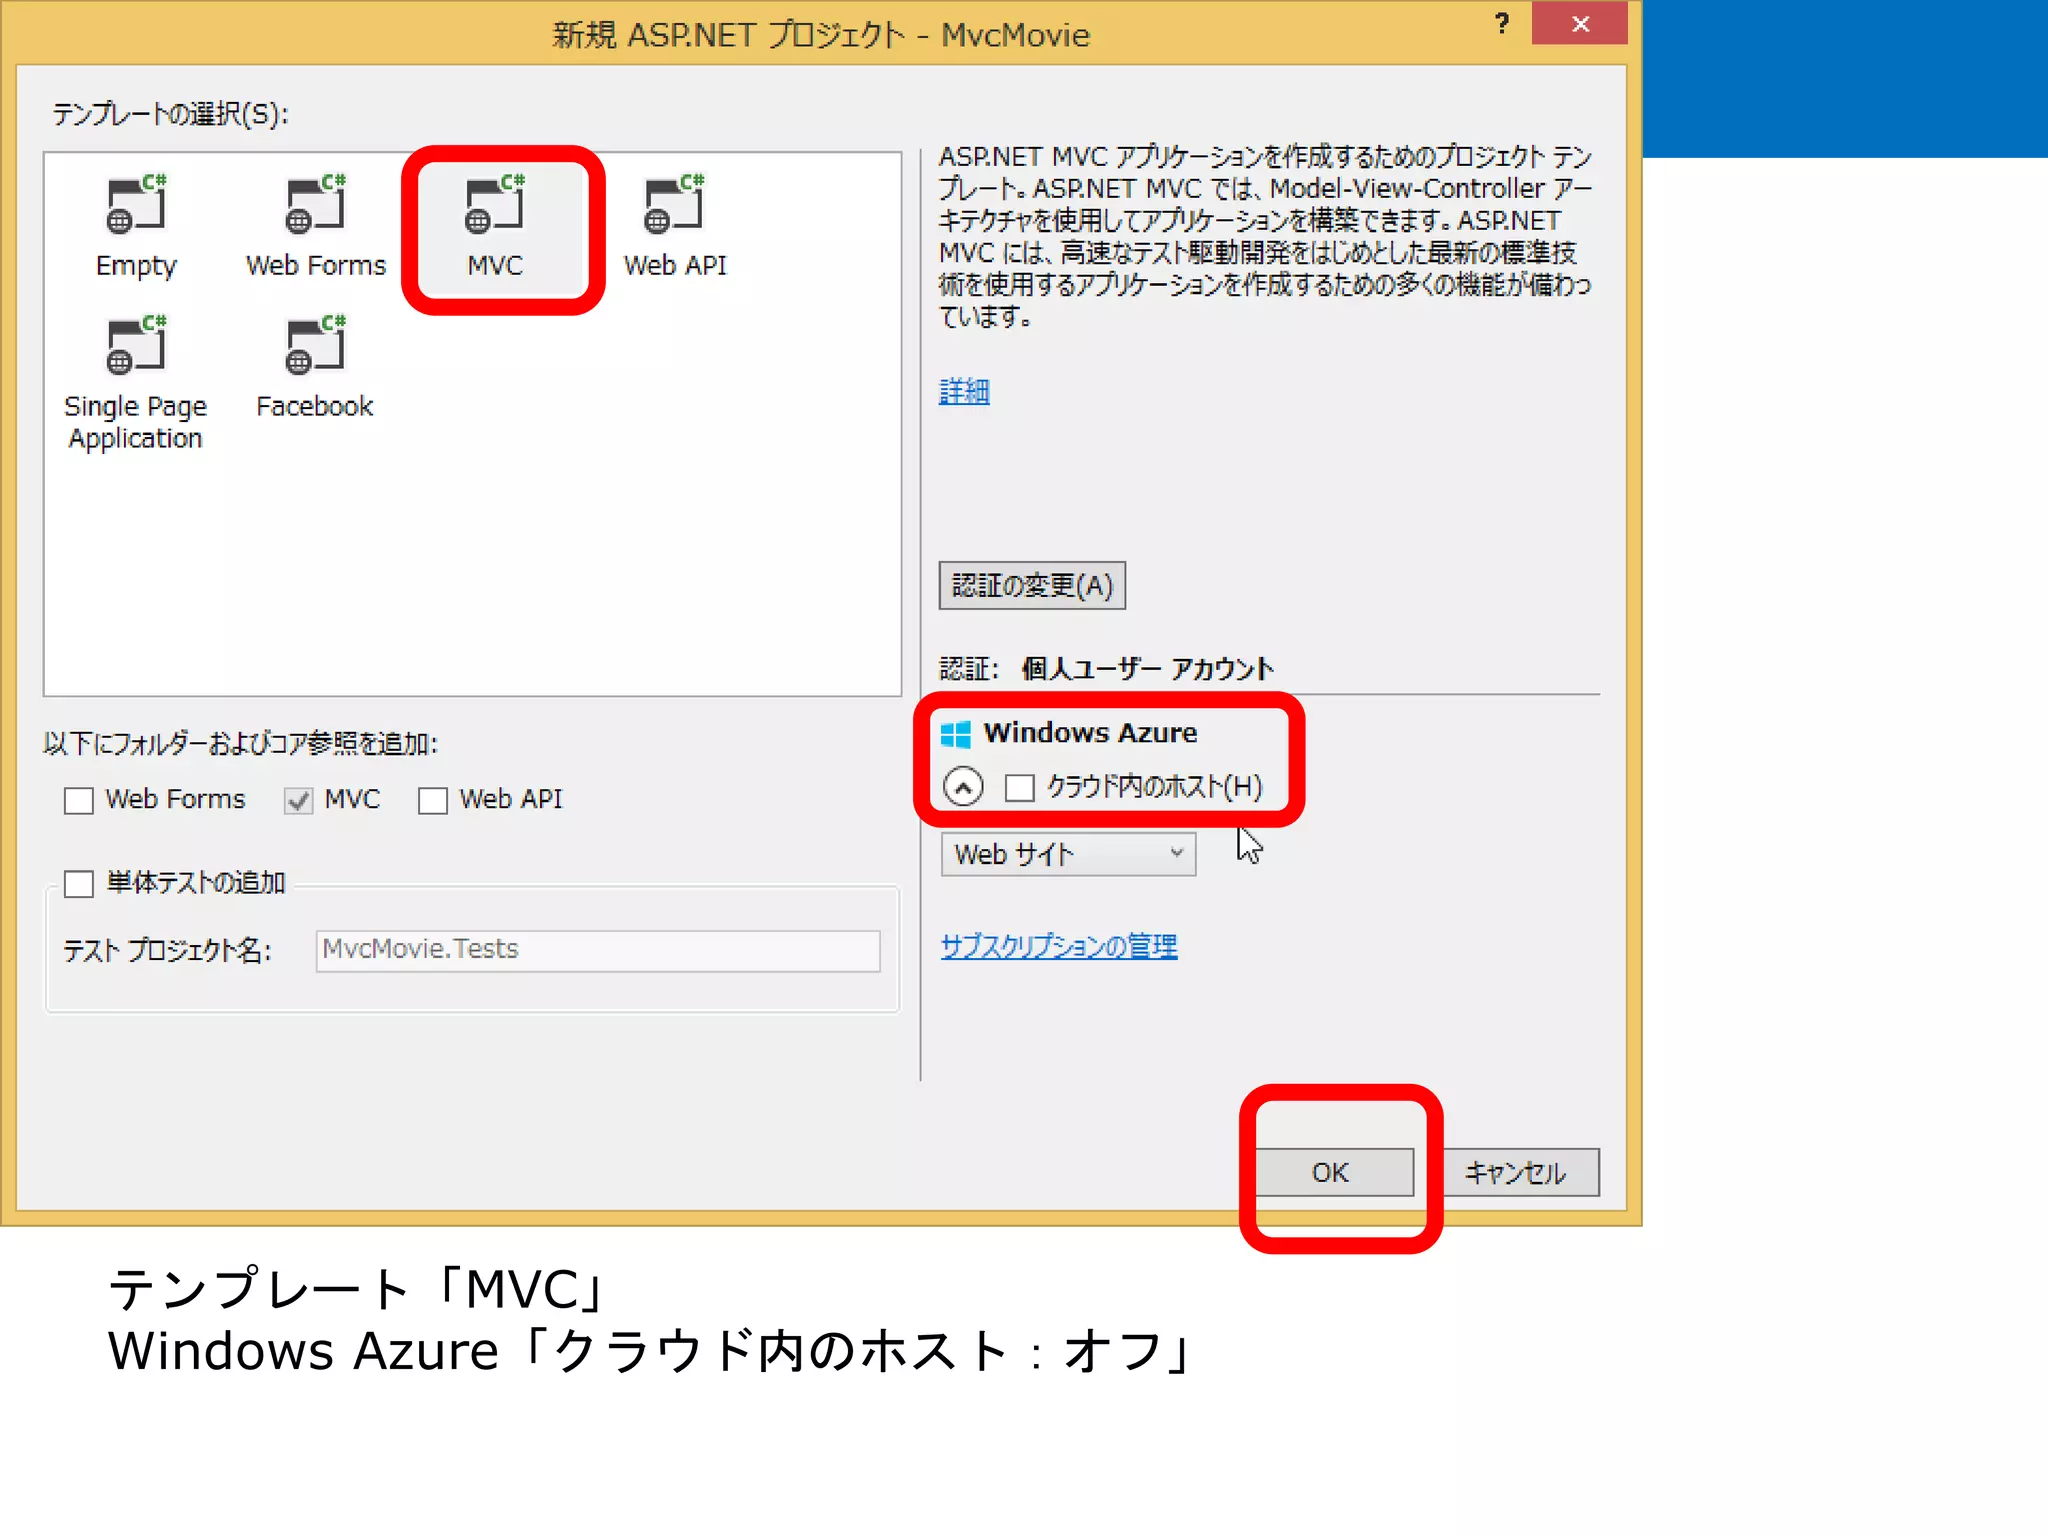Close the 新規 ASP.NET プロジェクト dialog
Viewport: 2048px width, 1536px height.
coord(1579,23)
